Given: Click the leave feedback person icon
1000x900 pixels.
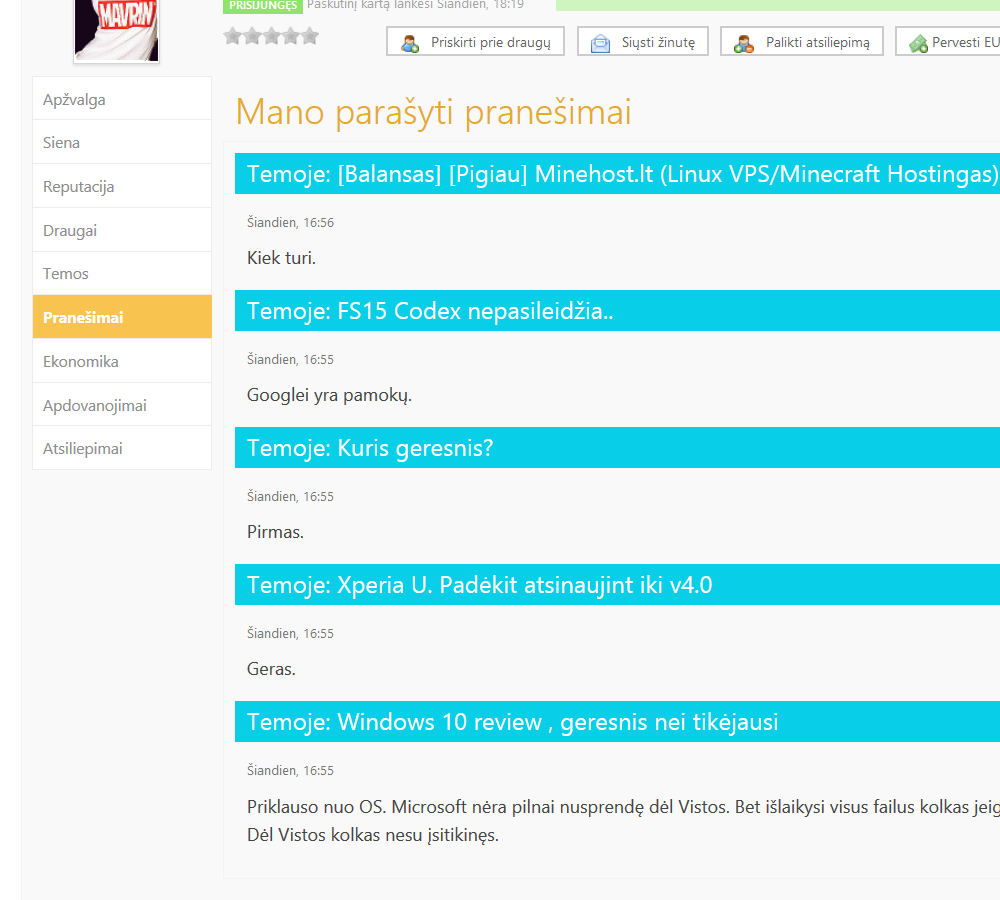Looking at the screenshot, I should 744,43.
